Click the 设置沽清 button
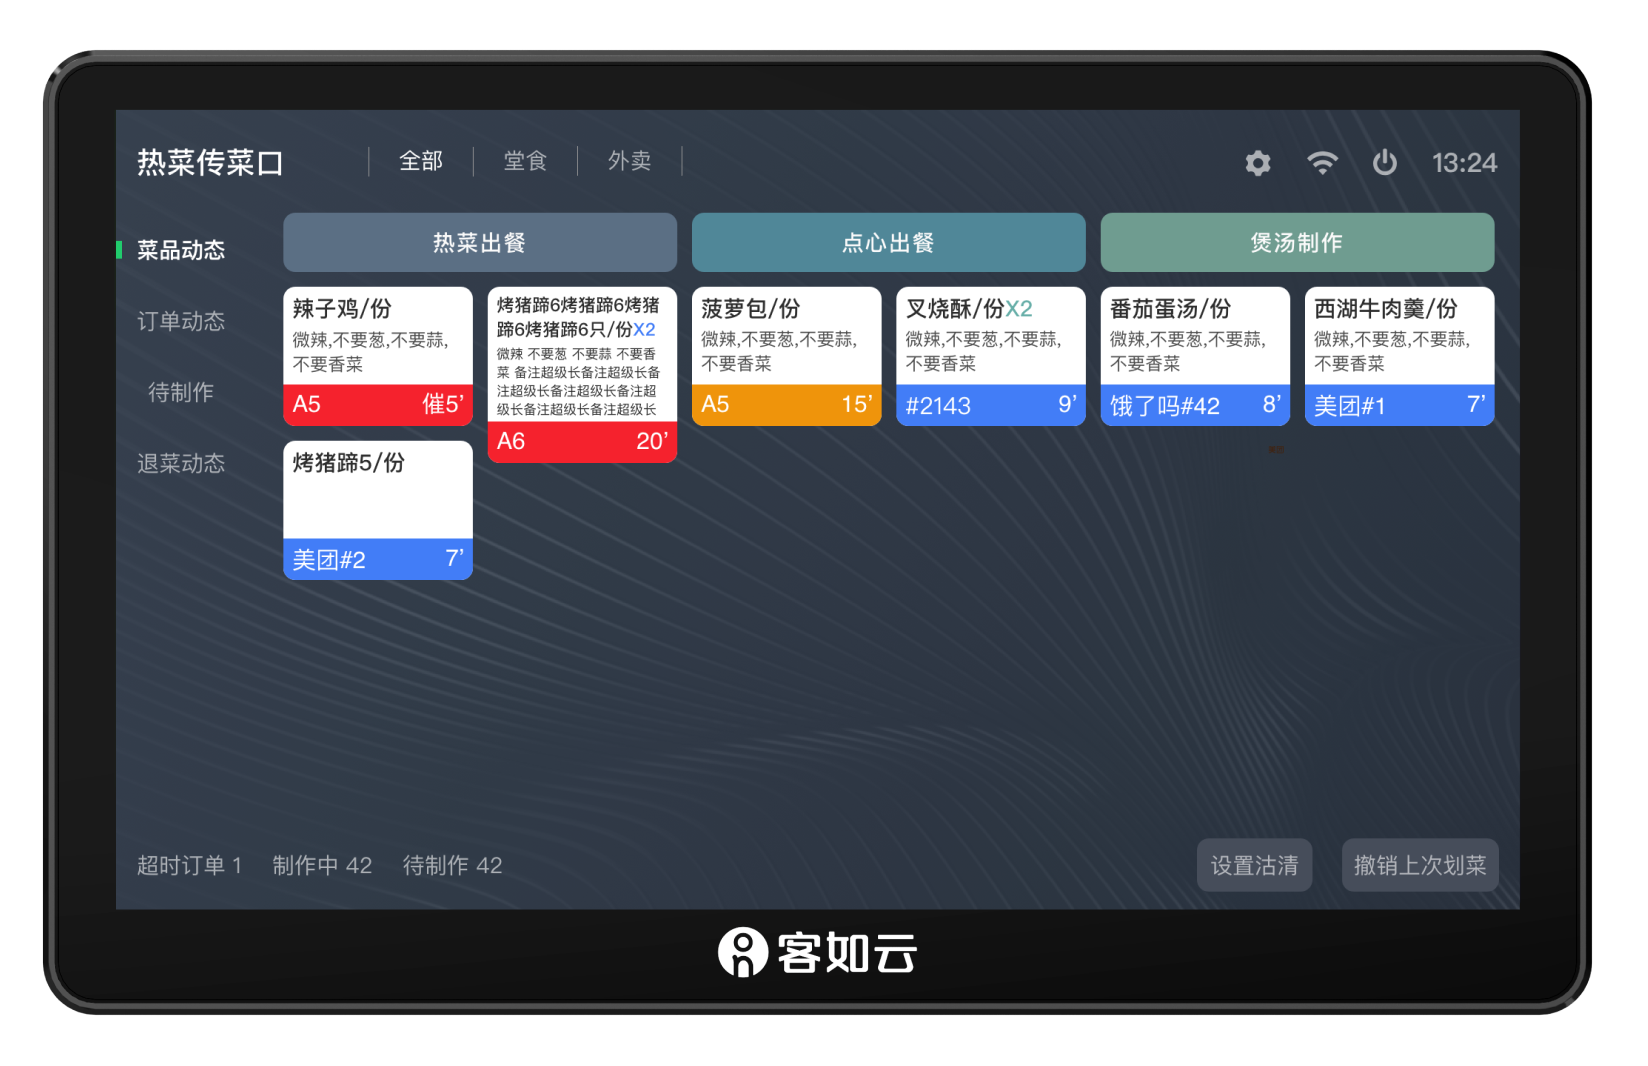This screenshot has height=1066, width=1648. pos(1254,865)
